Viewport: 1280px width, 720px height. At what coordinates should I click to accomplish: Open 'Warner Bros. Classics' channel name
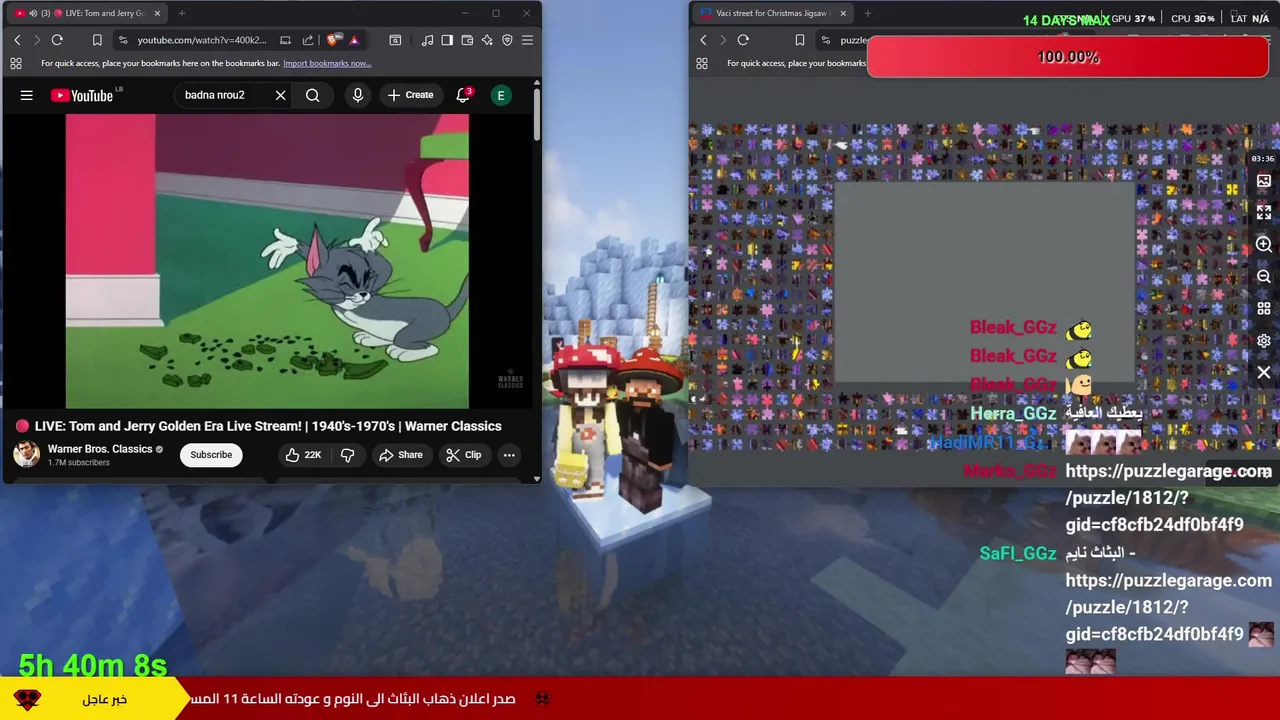pyautogui.click(x=100, y=449)
